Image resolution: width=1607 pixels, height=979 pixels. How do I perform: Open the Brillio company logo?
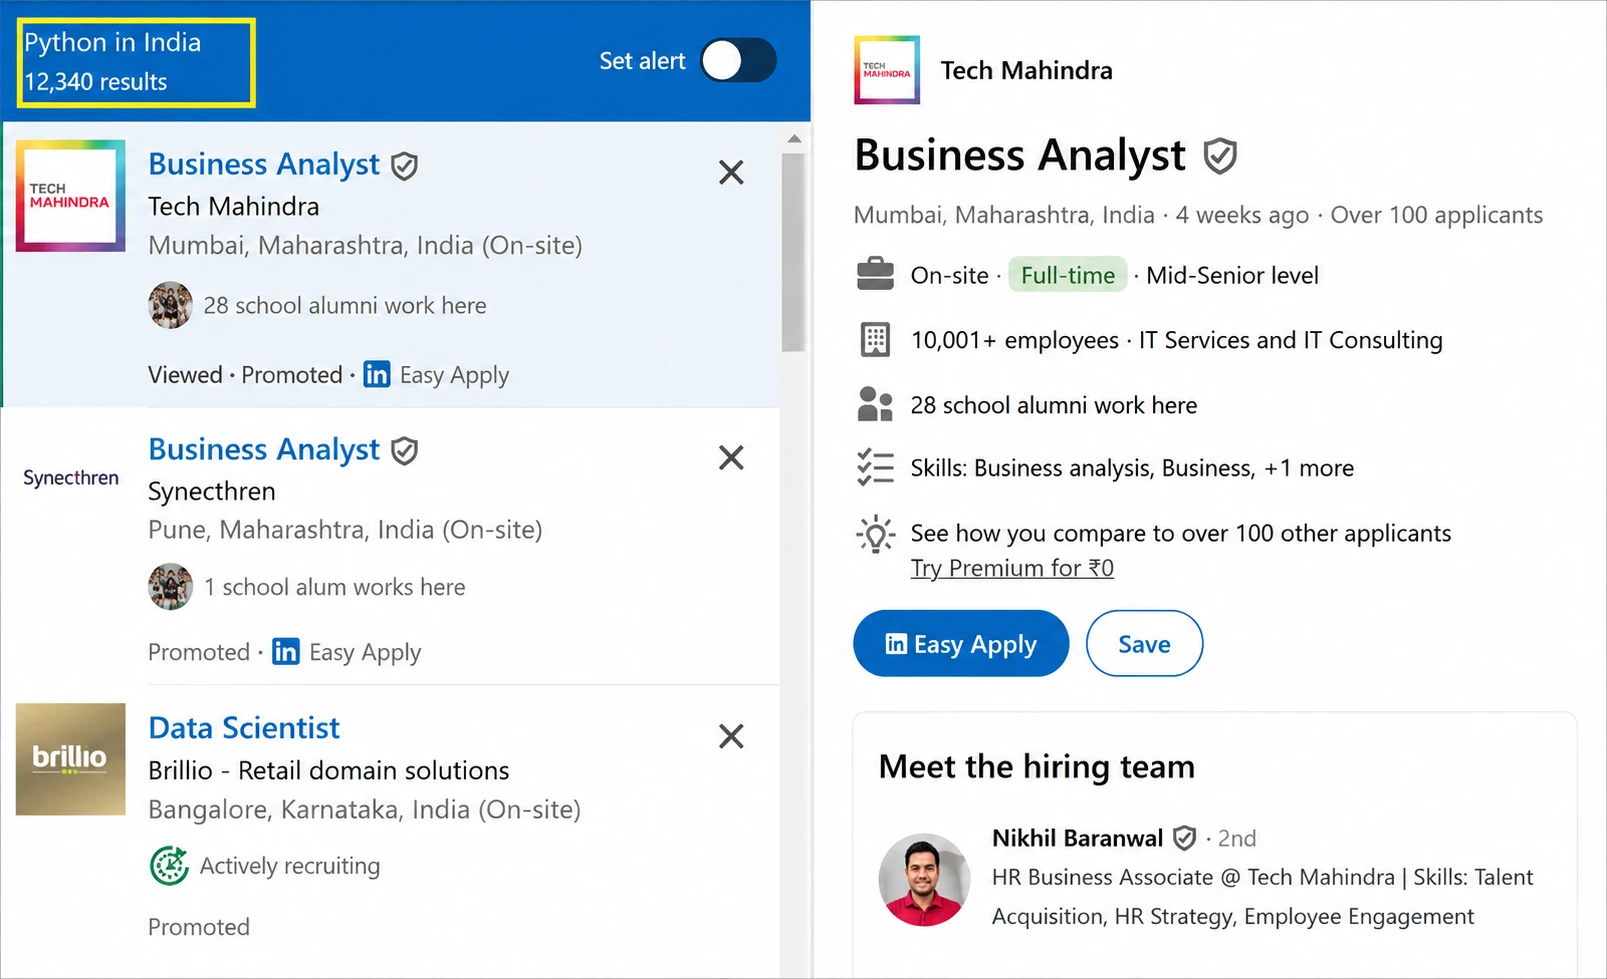coord(70,759)
